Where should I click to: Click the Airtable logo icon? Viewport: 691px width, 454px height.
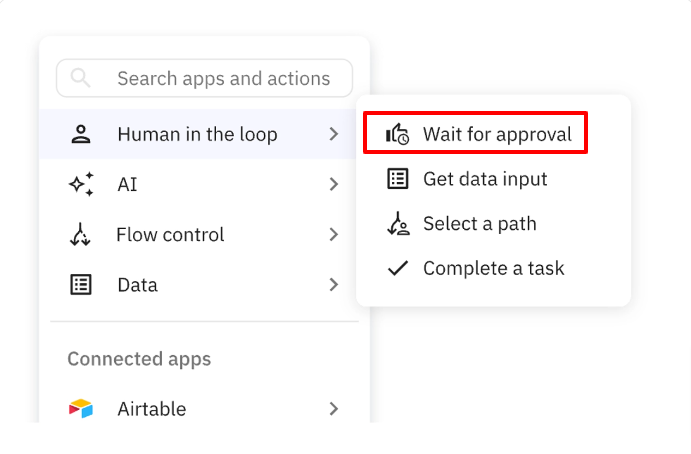[81, 409]
